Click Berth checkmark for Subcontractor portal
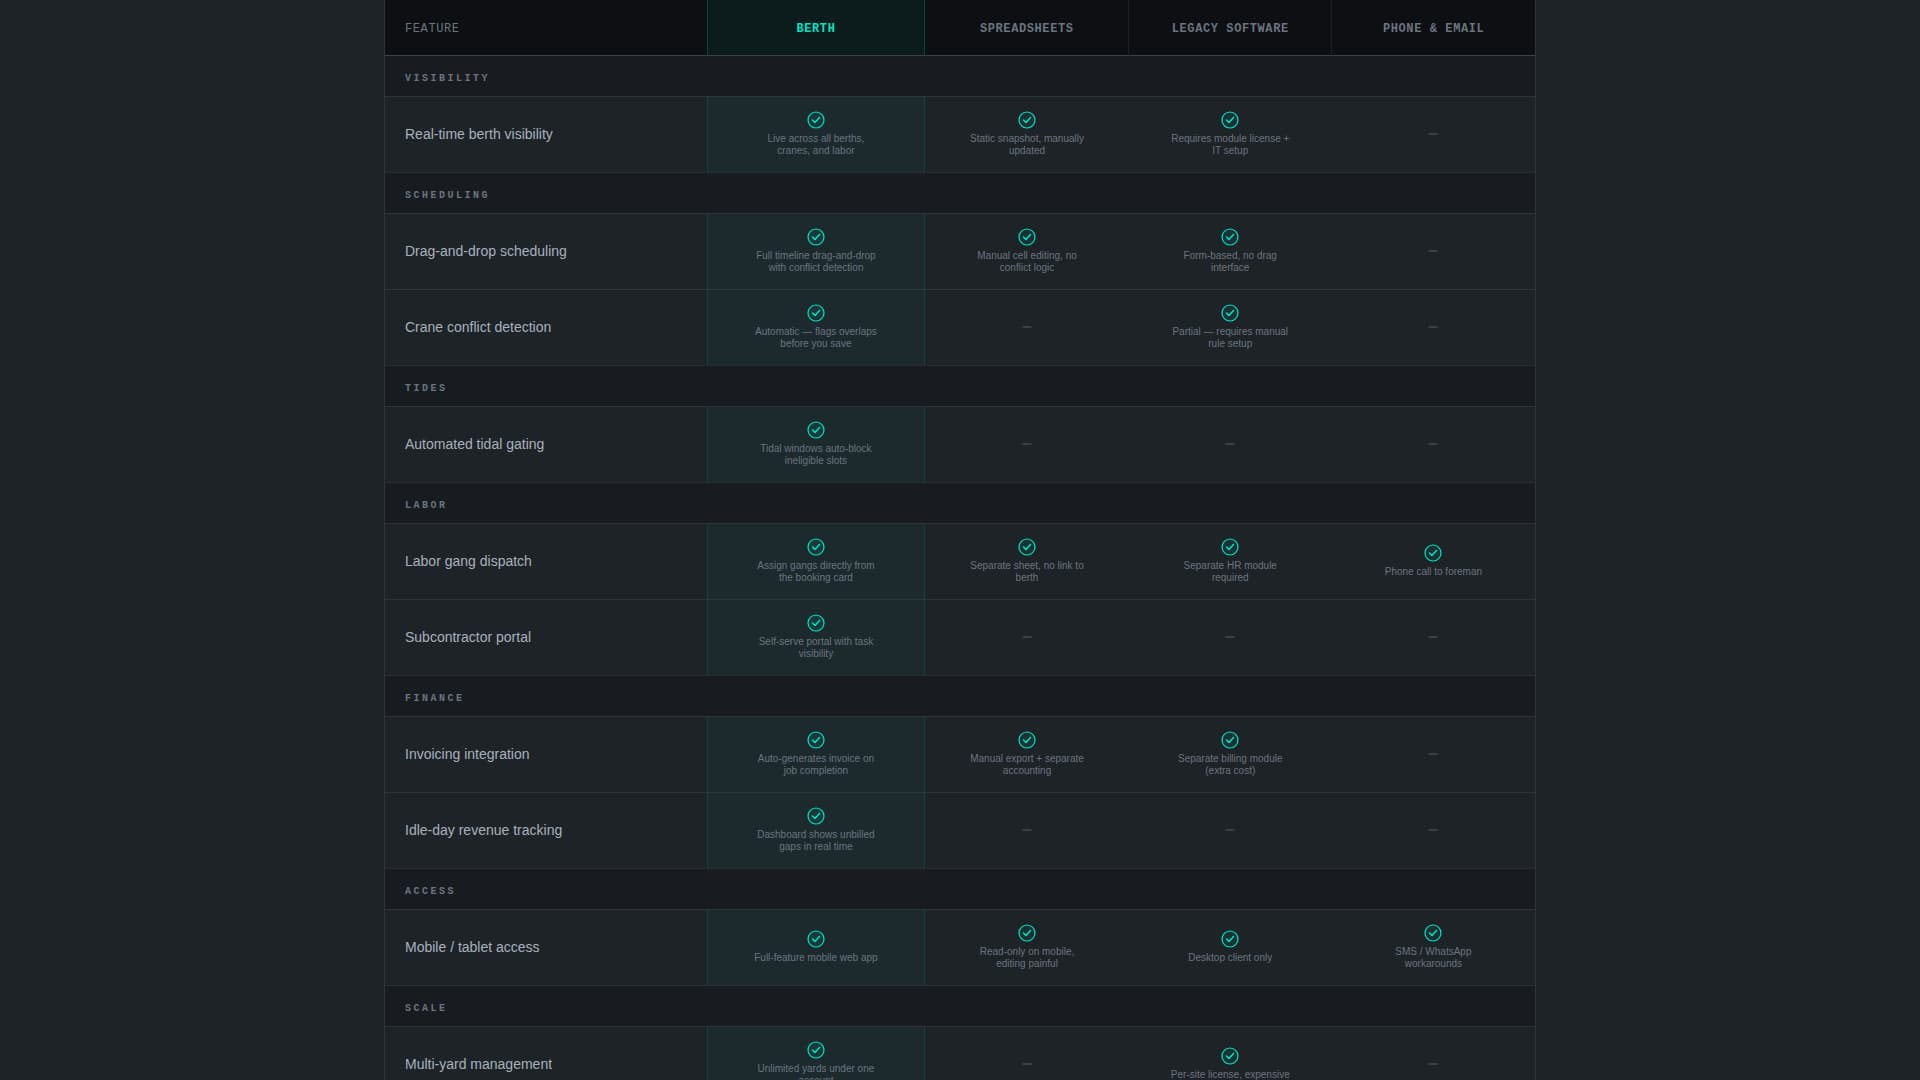The image size is (1920, 1080). tap(816, 623)
